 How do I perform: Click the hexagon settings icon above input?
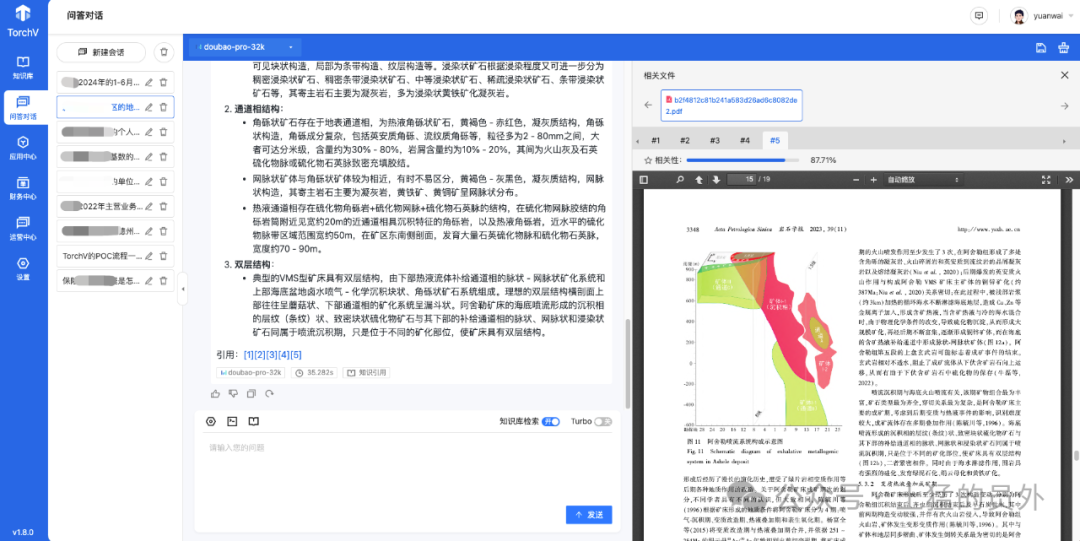pos(211,421)
